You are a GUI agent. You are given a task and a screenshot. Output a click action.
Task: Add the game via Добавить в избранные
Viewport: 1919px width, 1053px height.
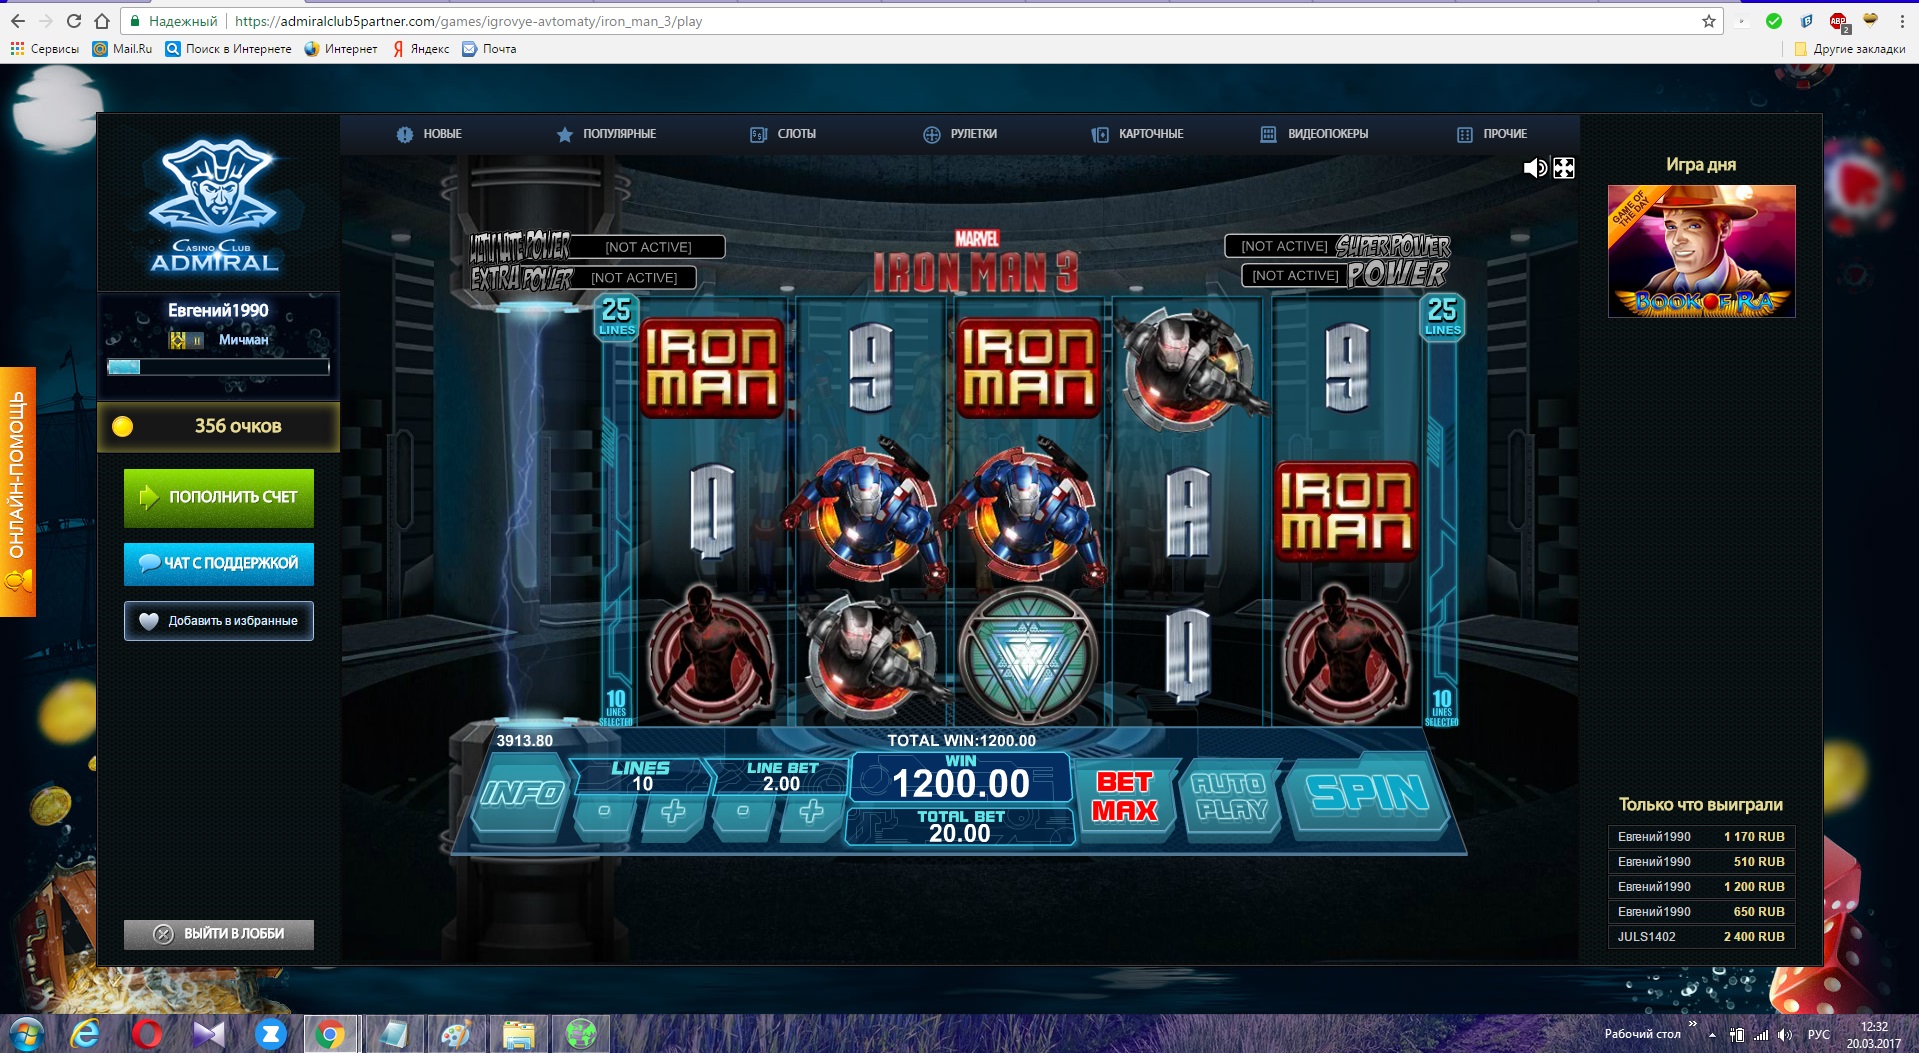click(x=219, y=621)
